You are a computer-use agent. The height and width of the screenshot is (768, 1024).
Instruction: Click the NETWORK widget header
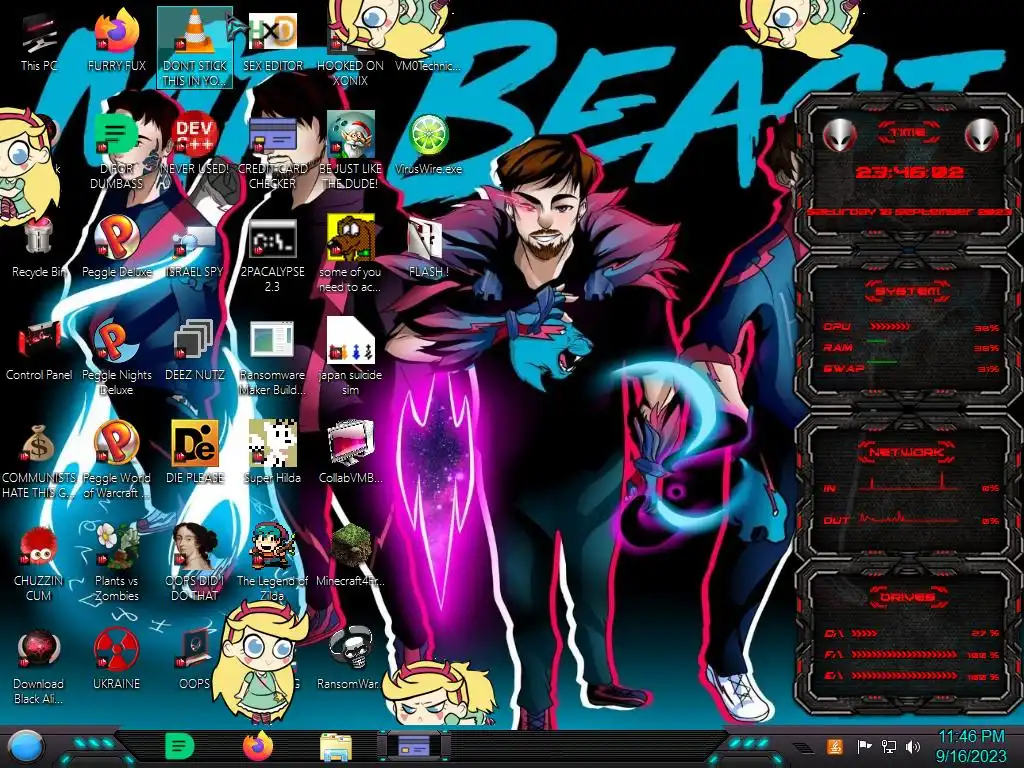click(907, 452)
